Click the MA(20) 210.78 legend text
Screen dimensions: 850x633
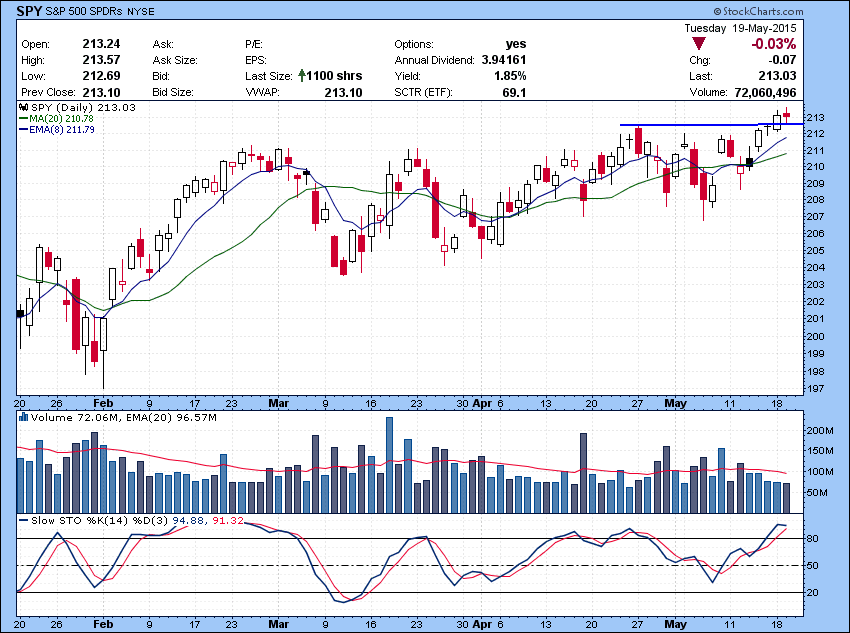pyautogui.click(x=61, y=119)
